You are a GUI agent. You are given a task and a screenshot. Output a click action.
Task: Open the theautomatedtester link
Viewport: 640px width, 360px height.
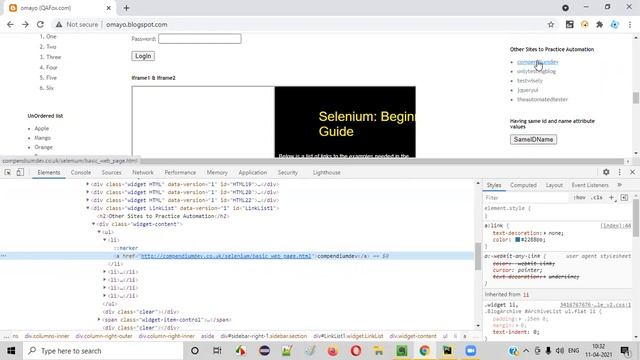pyautogui.click(x=542, y=100)
